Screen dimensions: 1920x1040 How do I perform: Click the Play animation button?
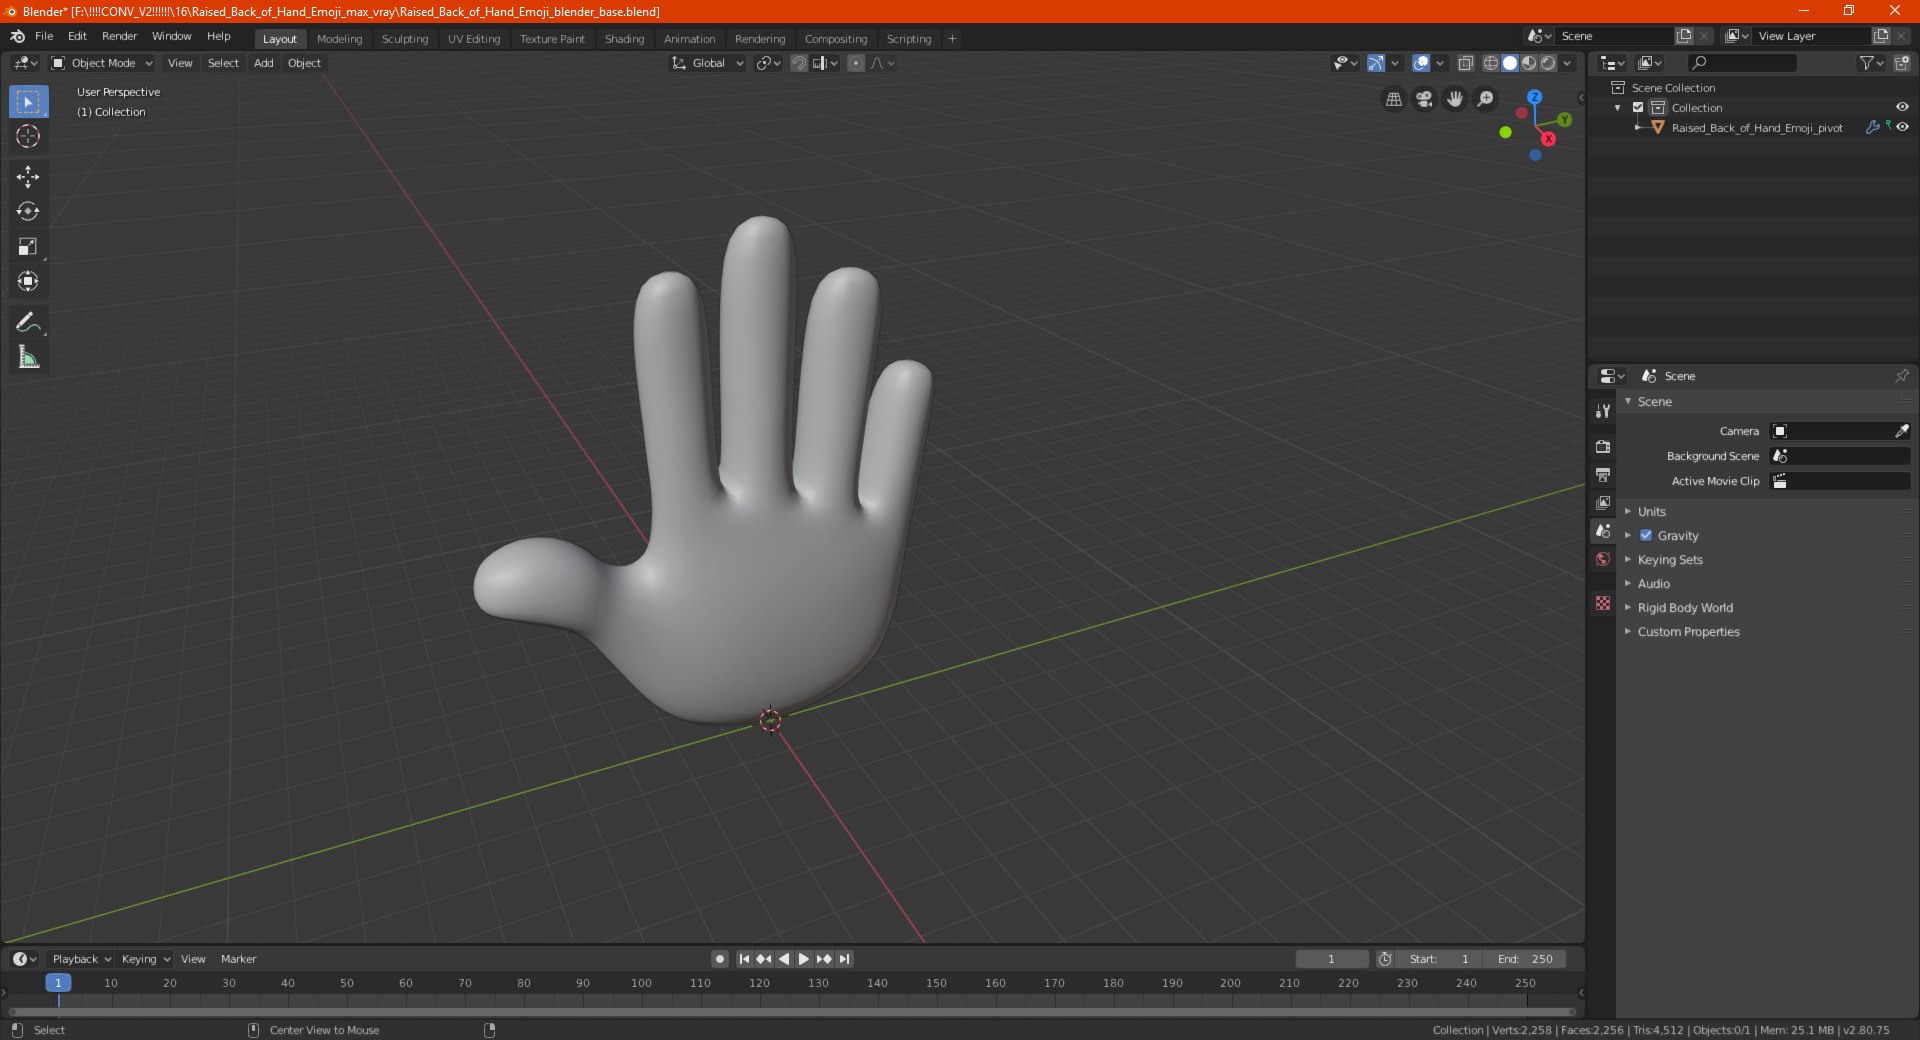tap(803, 959)
